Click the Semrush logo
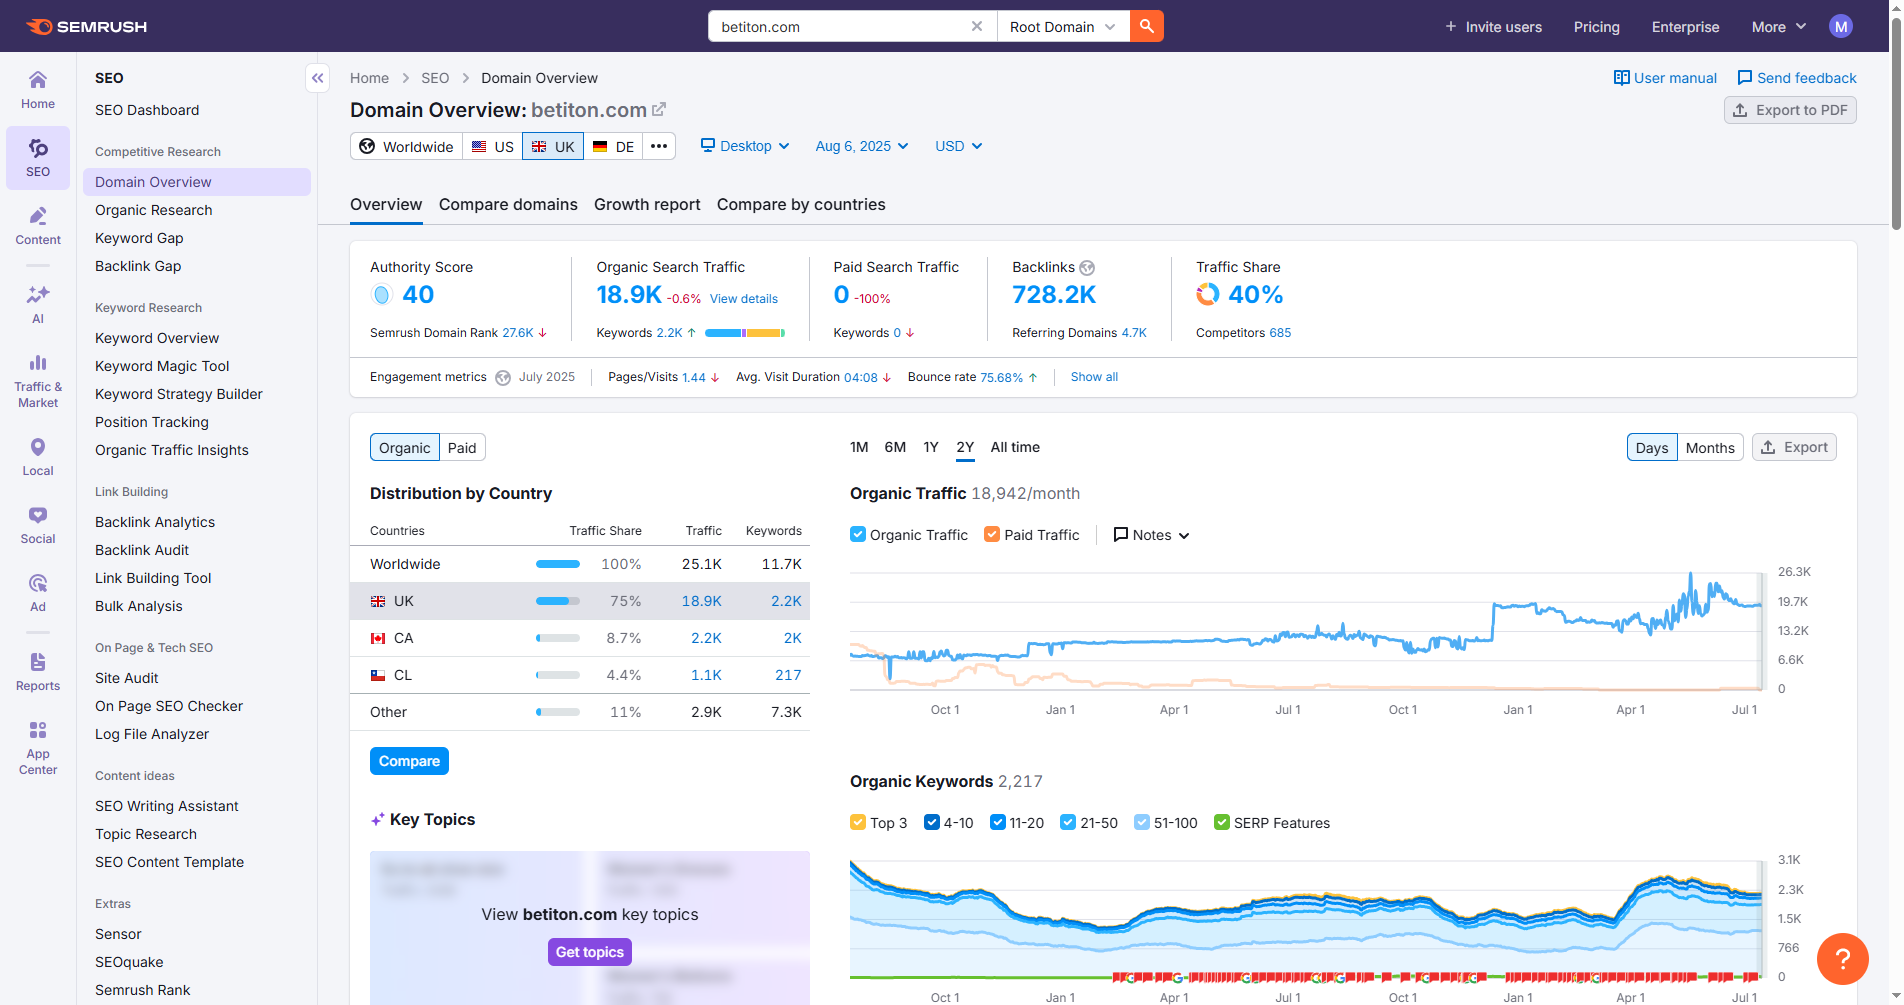Viewport: 1904px width, 1005px height. click(87, 26)
